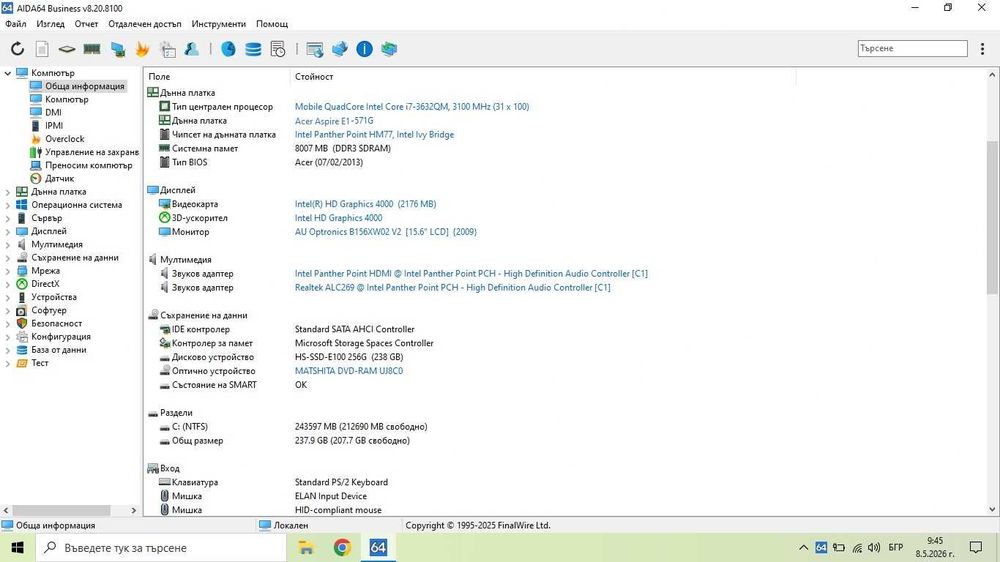Expand the Операционна система tree node

coord(8,205)
